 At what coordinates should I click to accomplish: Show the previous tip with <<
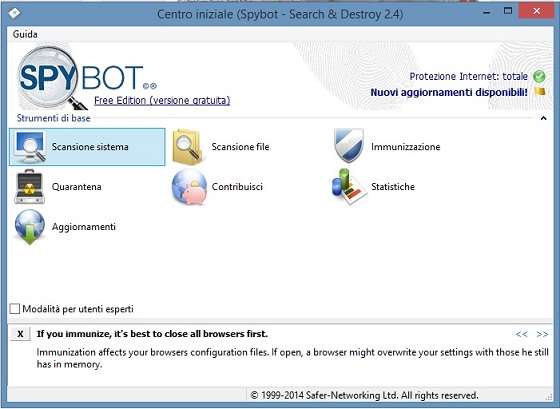(x=521, y=334)
